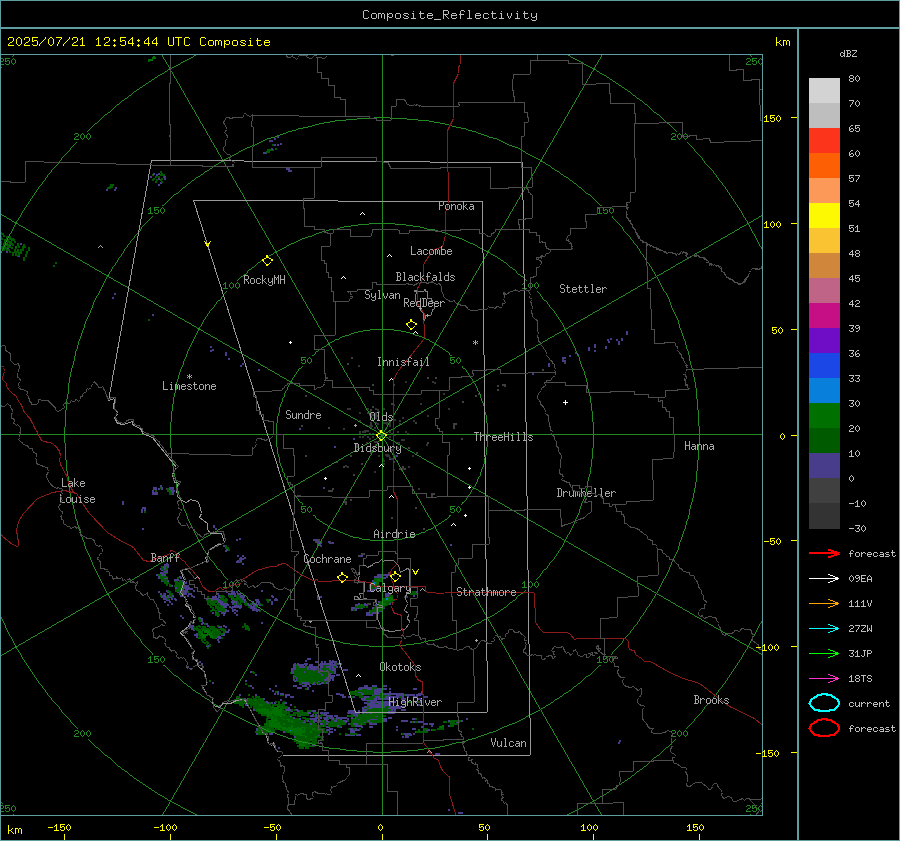Click the yellow radar-center diamond near Olds
This screenshot has width=900, height=841.
point(381,436)
